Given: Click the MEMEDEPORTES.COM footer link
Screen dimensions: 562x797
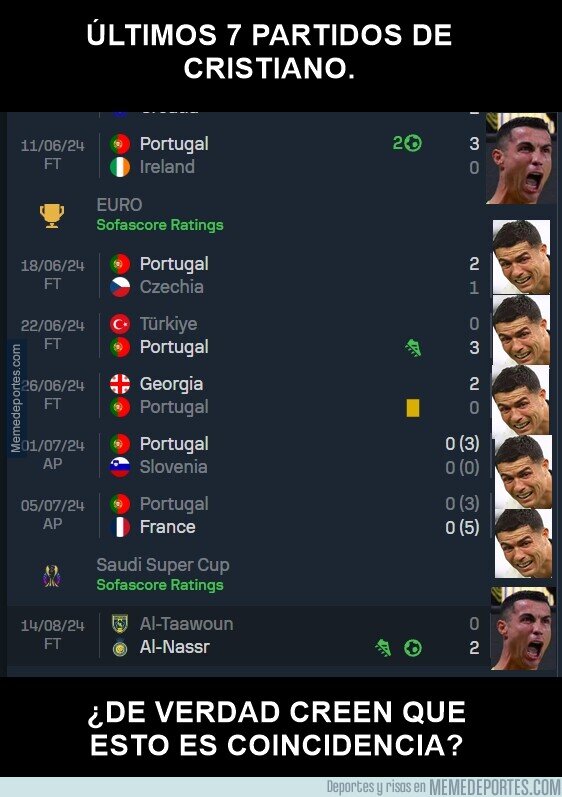Looking at the screenshot, I should click(494, 787).
